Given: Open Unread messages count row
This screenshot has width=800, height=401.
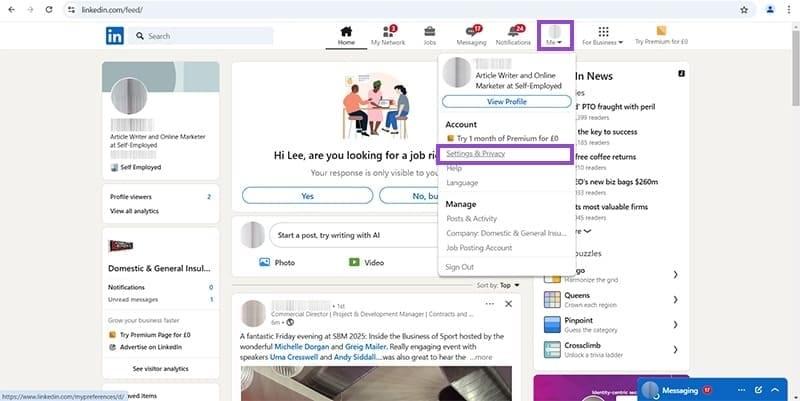Looking at the screenshot, I should click(x=161, y=299).
